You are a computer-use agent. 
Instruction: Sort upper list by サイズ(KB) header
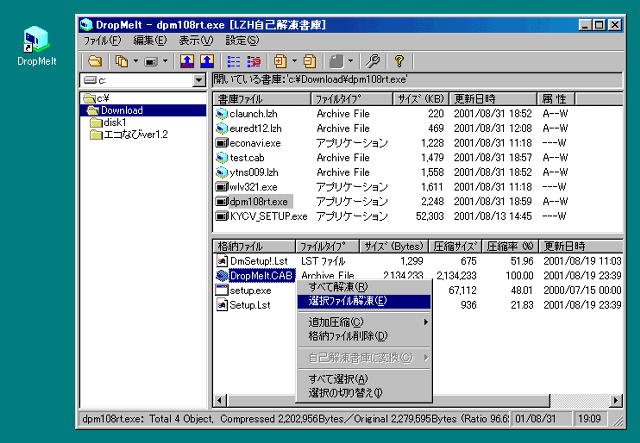click(x=420, y=99)
